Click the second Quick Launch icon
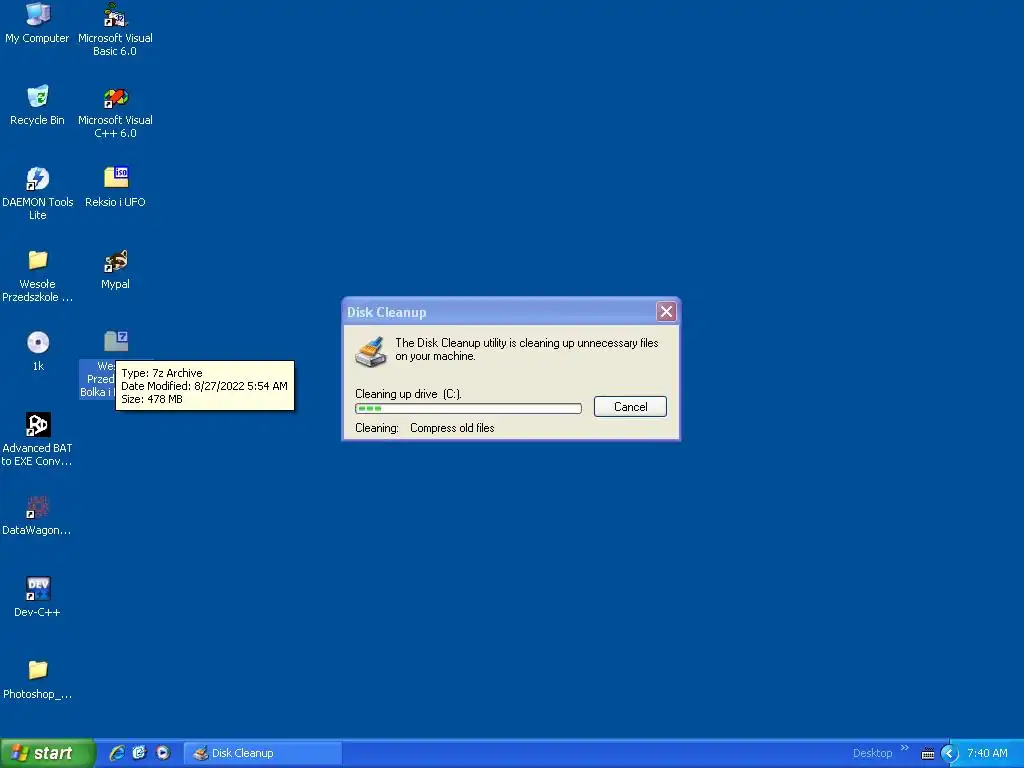This screenshot has height=768, width=1024. point(139,753)
